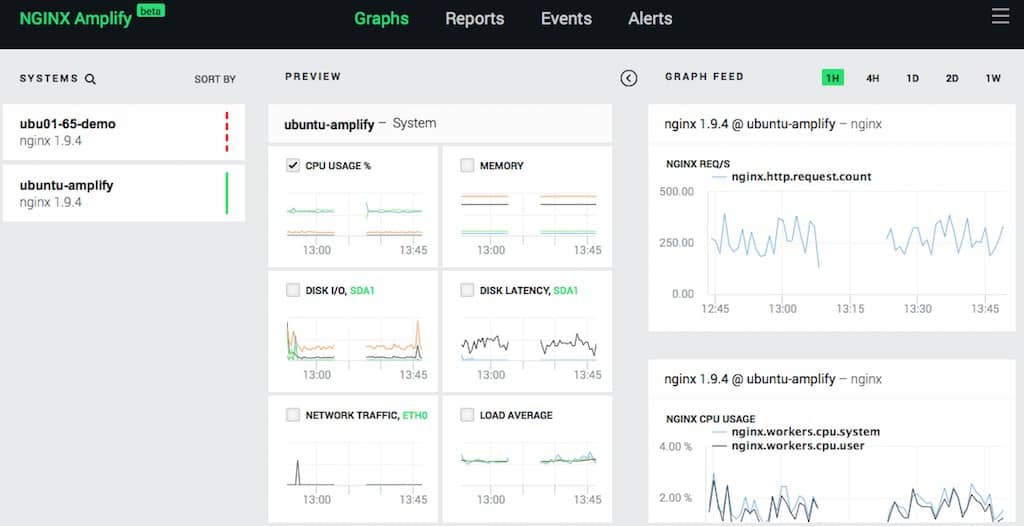Click the nginx.workers.cpu.system legend entry
This screenshot has width=1024, height=527.
(795, 432)
